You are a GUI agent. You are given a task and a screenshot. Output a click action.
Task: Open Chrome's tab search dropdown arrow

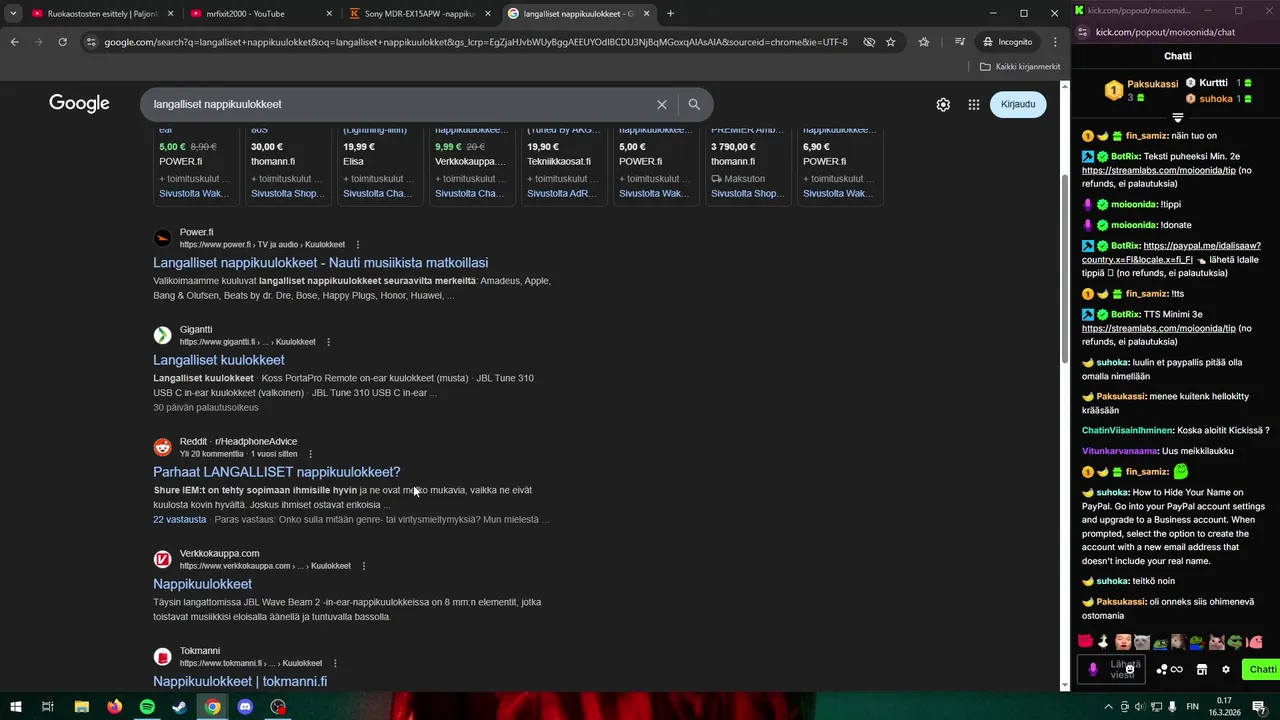[x=13, y=13]
